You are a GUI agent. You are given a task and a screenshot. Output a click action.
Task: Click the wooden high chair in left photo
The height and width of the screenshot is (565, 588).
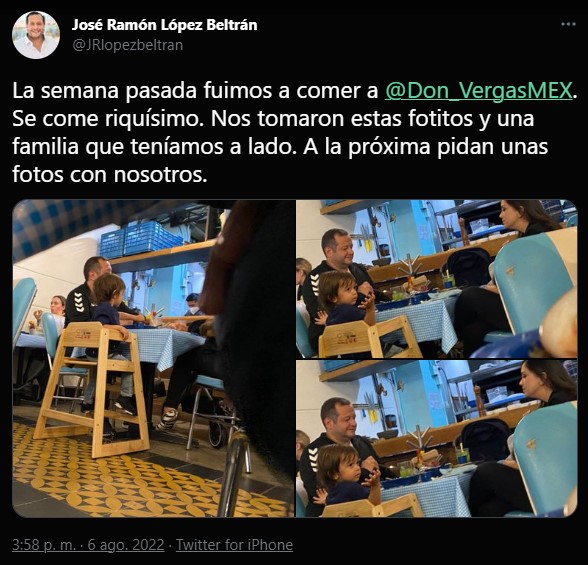(x=94, y=388)
